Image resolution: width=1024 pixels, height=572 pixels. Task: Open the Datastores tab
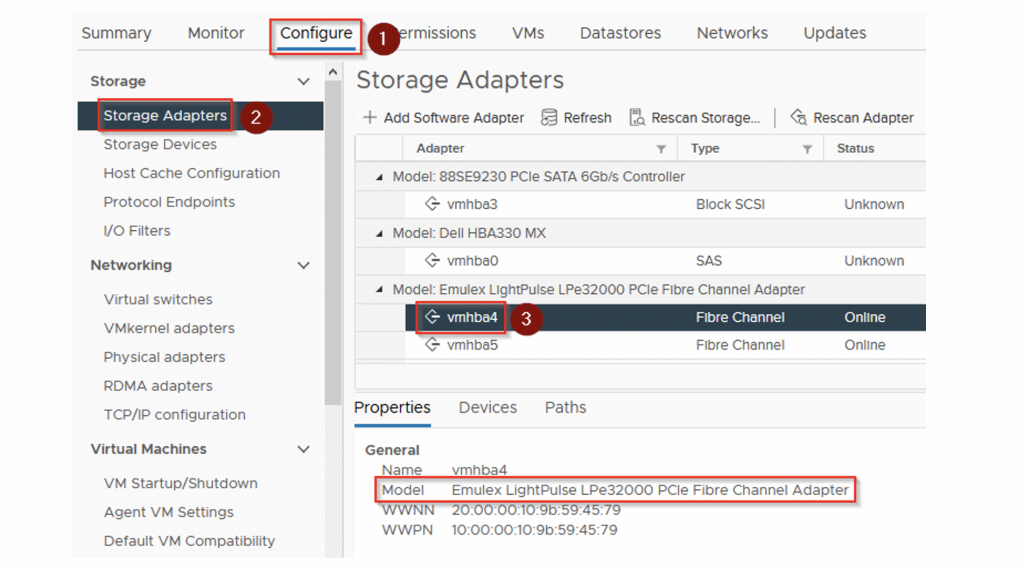coord(620,33)
